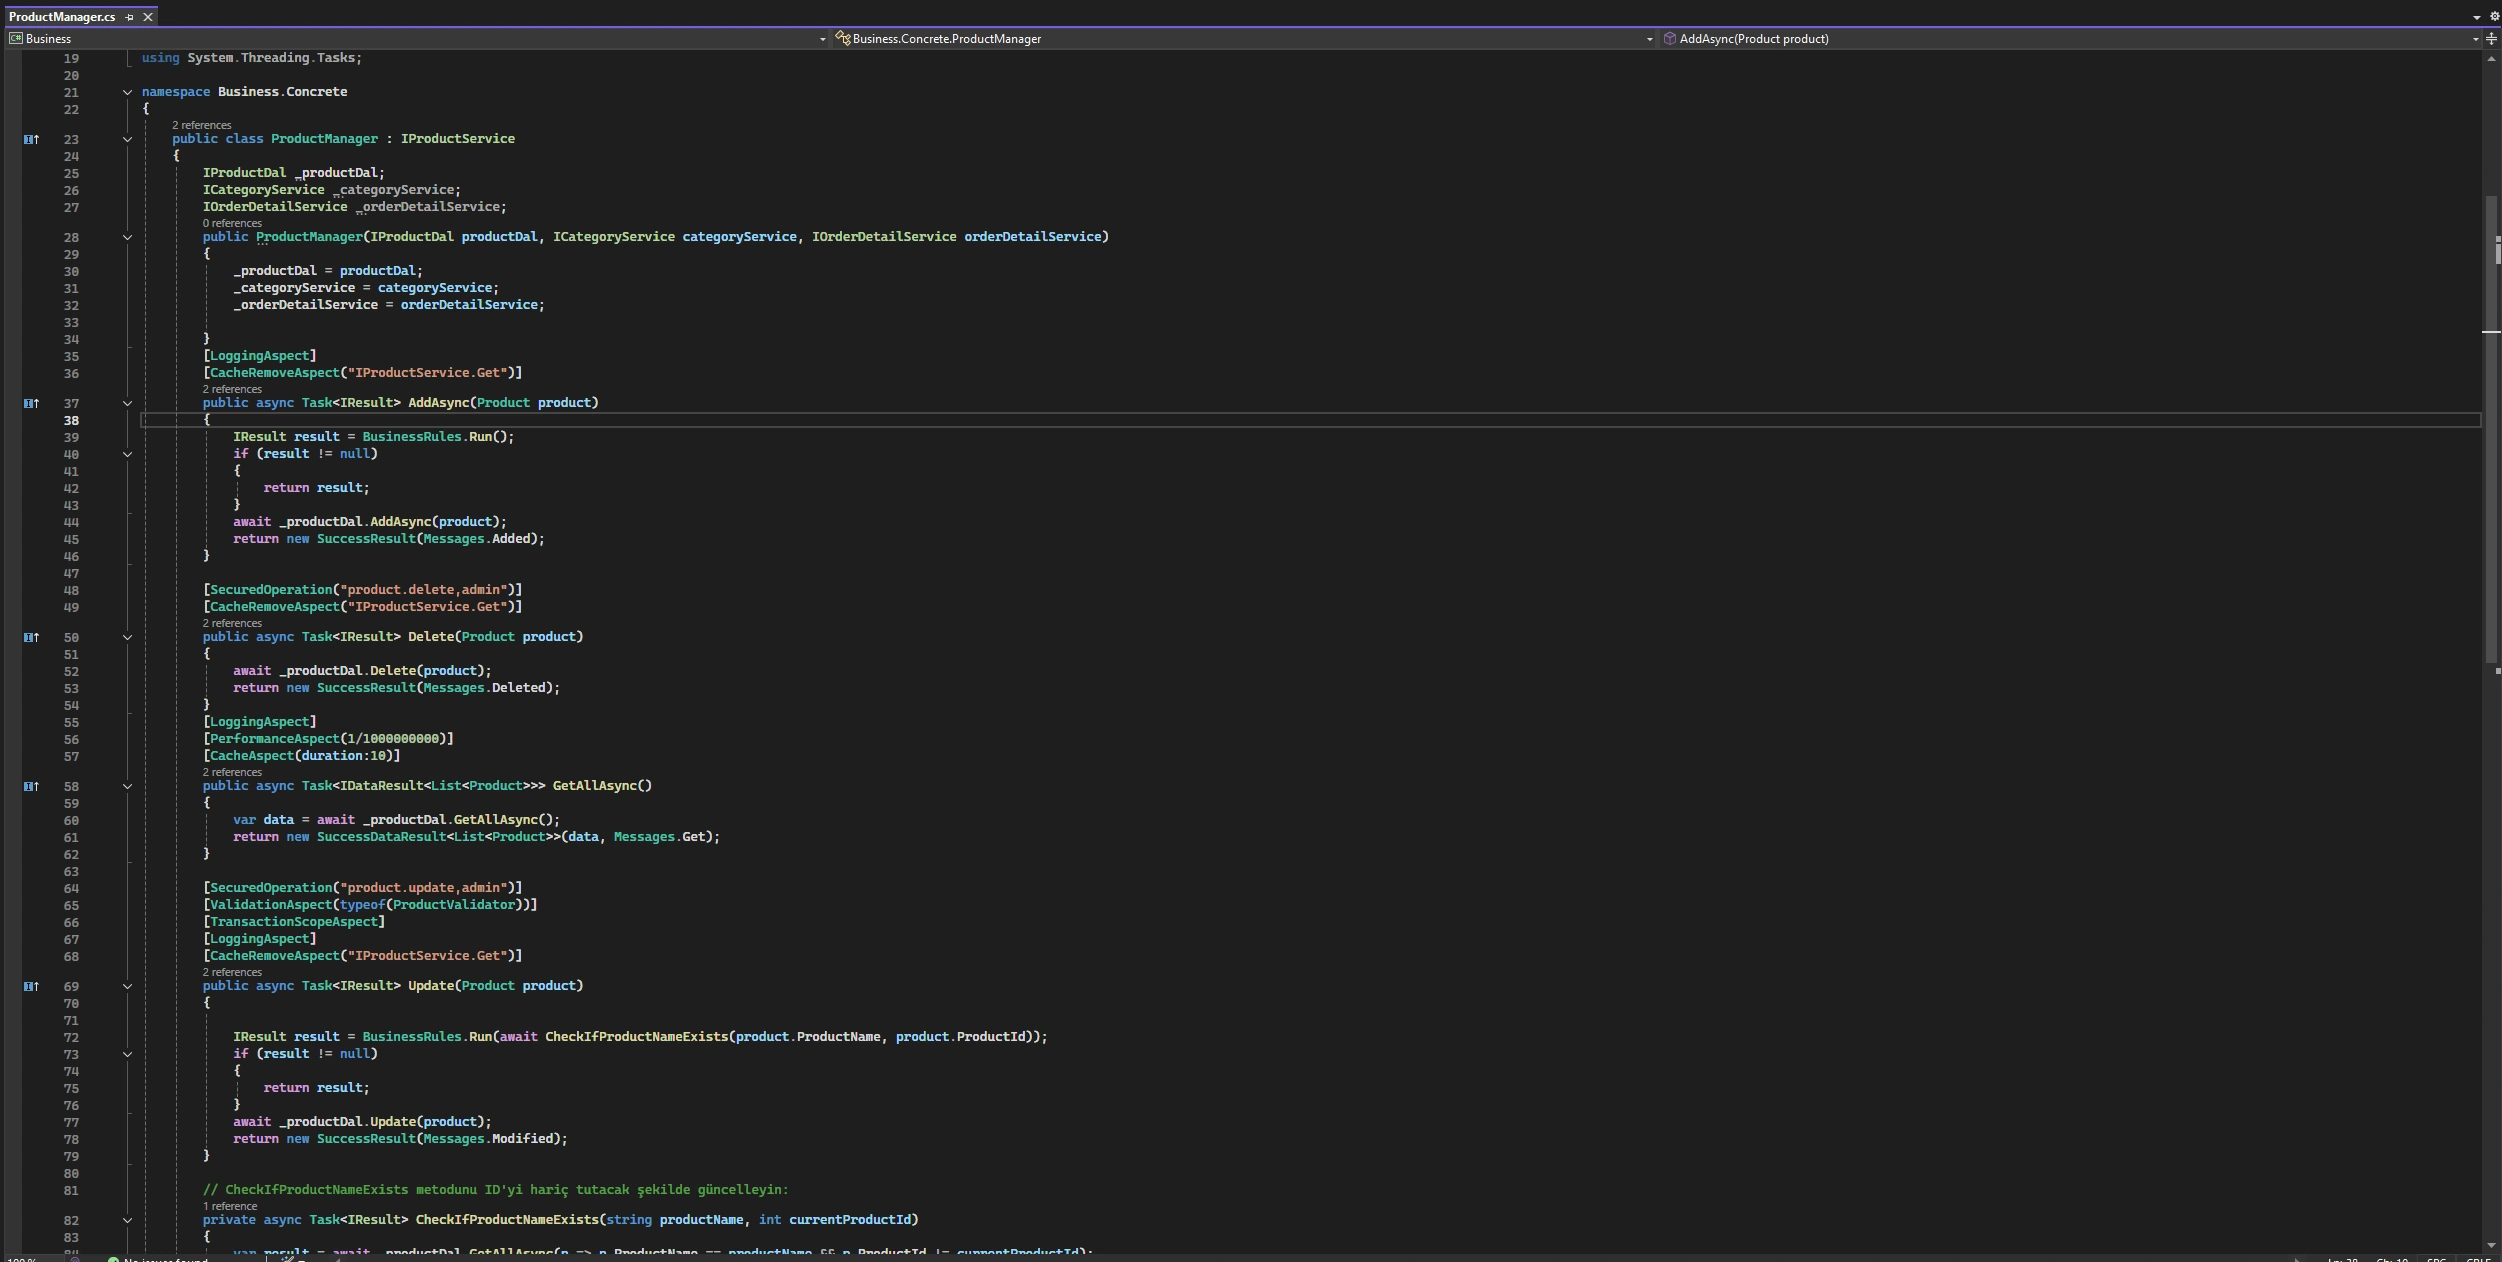Close the ProductManager.cs tab
Screen dimensions: 2502x1262
[148, 17]
